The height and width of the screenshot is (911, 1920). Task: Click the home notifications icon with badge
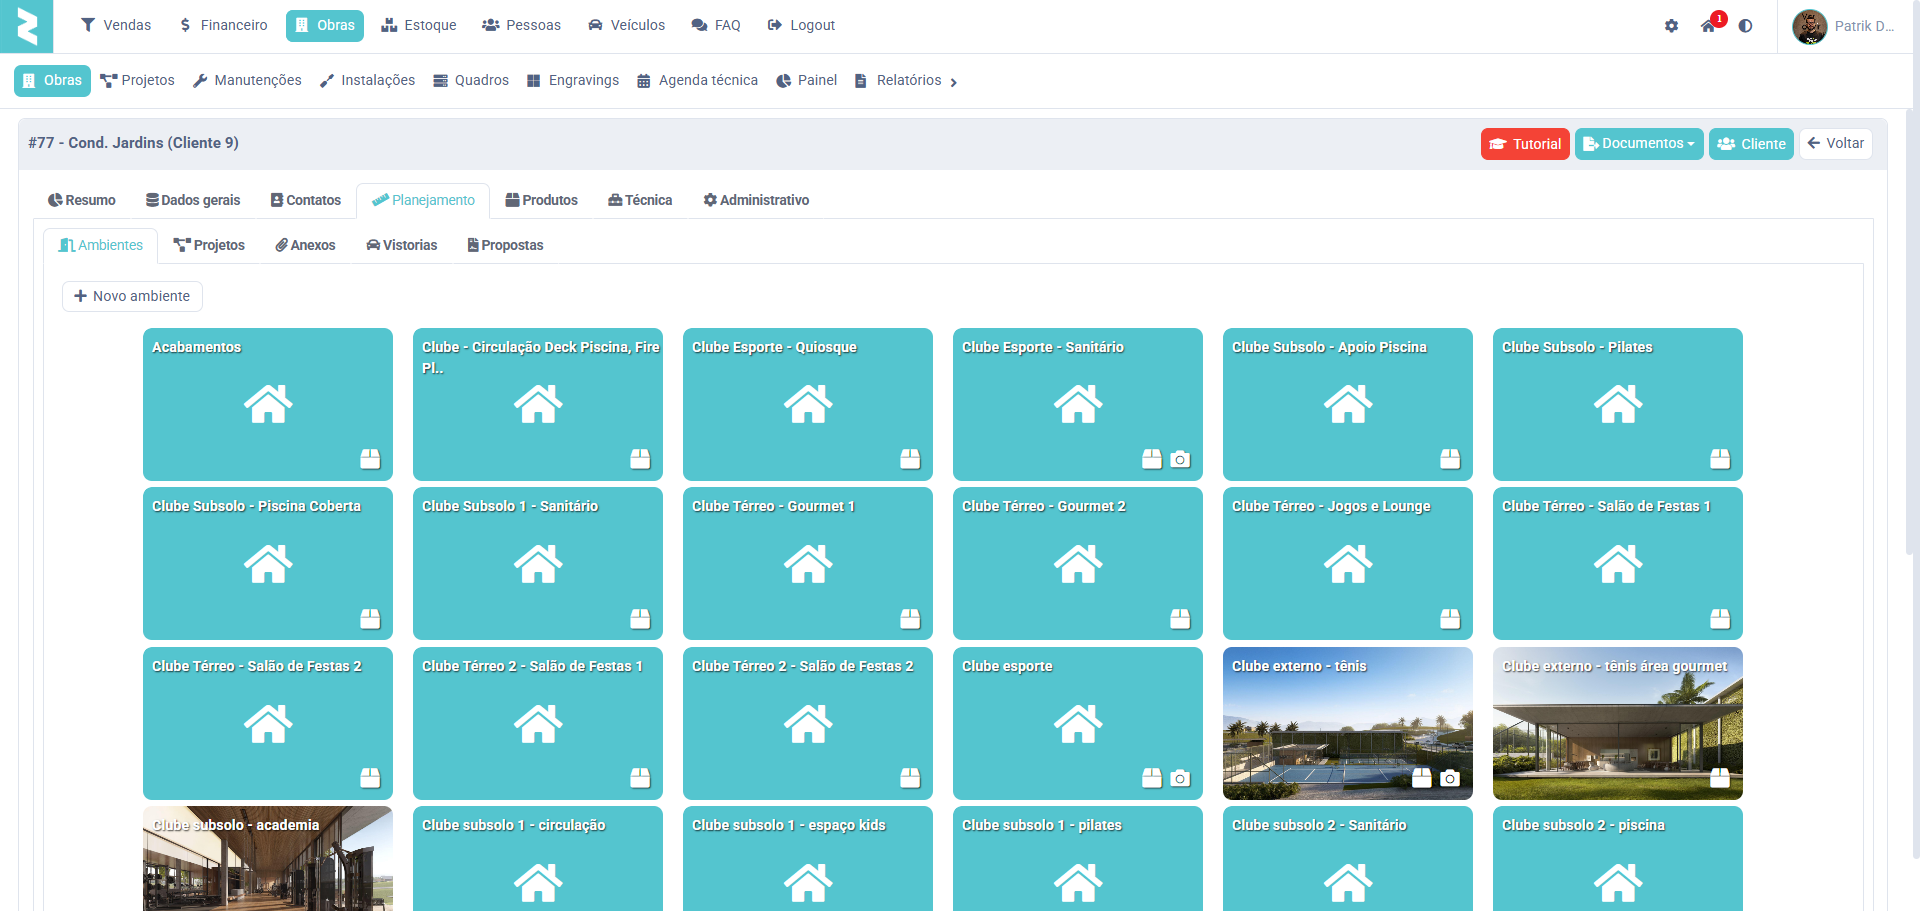tap(1709, 26)
